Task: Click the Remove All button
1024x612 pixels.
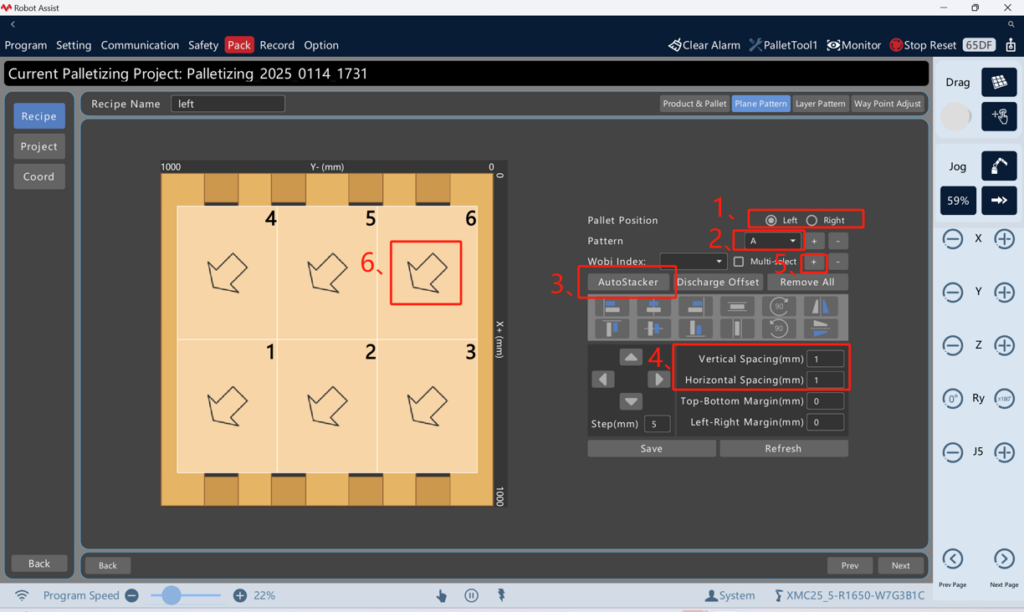Action: pyautogui.click(x=807, y=282)
